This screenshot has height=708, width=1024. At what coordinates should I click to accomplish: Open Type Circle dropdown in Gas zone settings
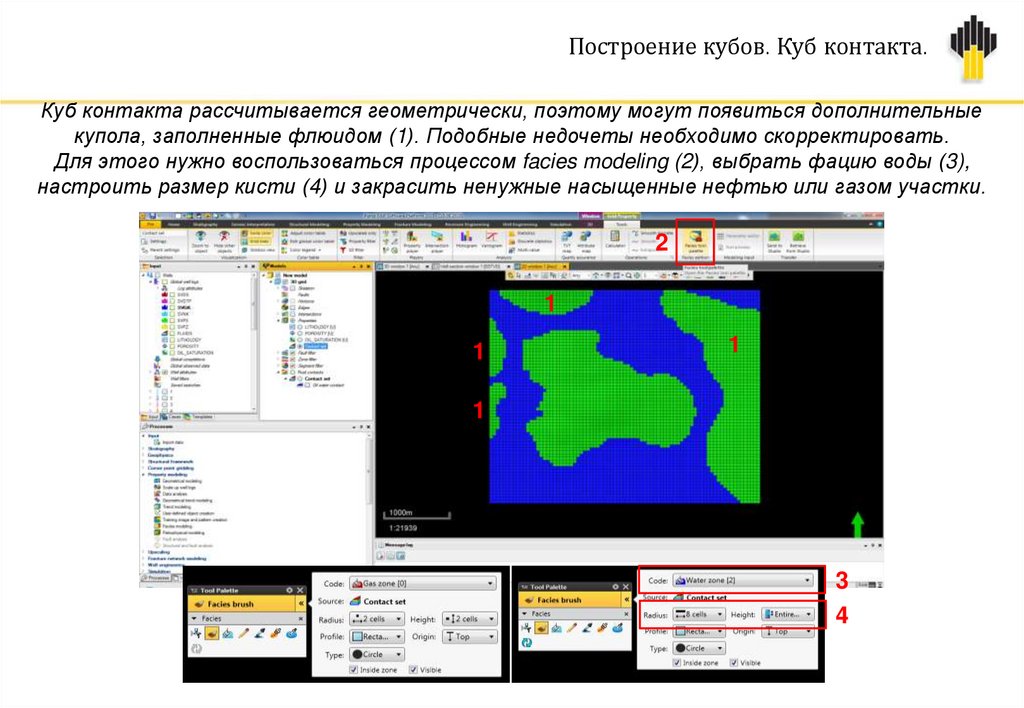pyautogui.click(x=377, y=654)
